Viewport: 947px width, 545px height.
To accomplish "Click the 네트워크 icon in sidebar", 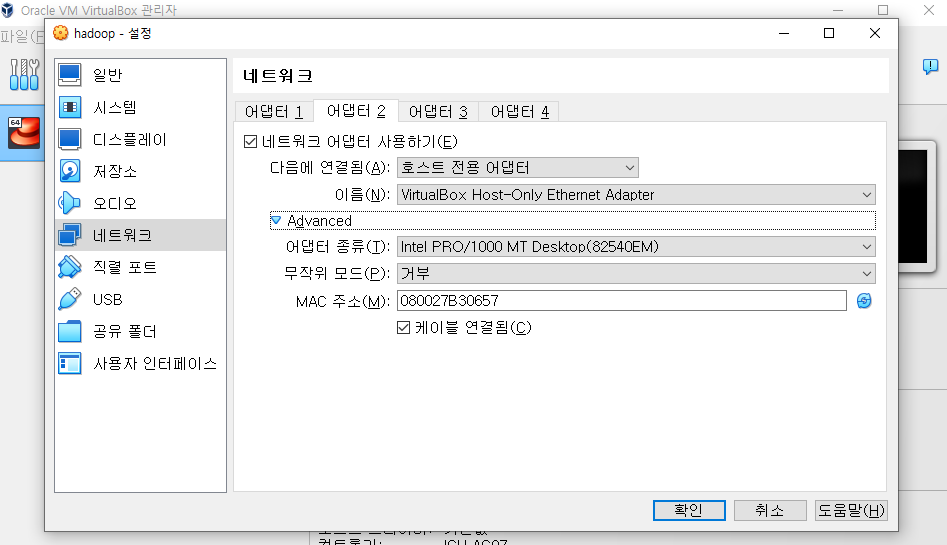I will (x=69, y=235).
